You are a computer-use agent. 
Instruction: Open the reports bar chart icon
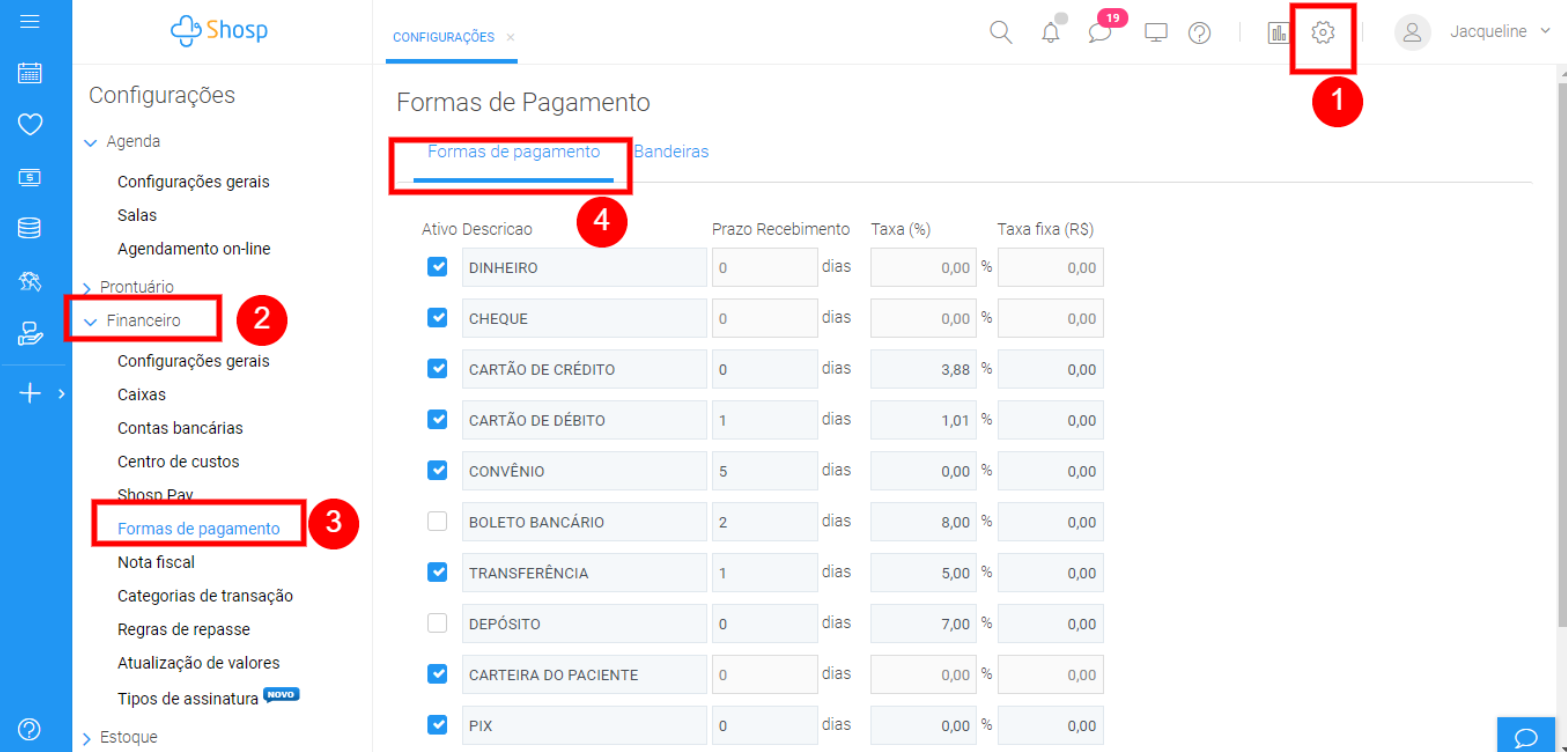pos(1278,33)
